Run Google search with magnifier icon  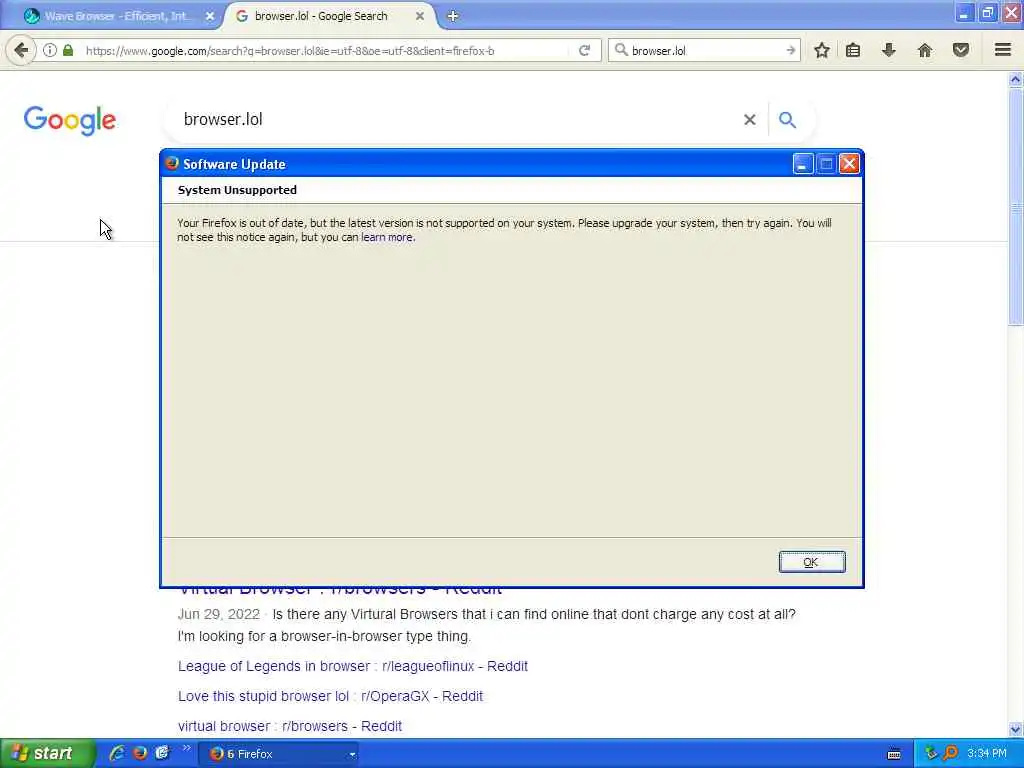coord(787,120)
